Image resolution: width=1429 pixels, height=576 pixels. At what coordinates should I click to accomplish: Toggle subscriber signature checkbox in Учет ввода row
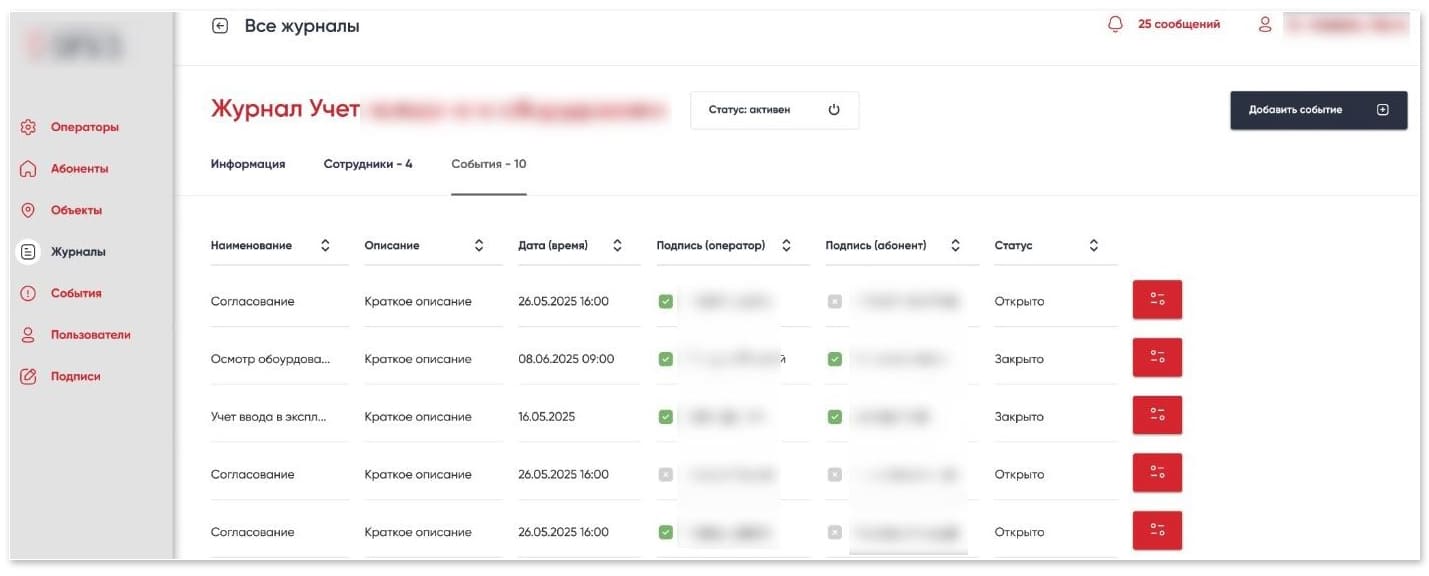pos(835,417)
